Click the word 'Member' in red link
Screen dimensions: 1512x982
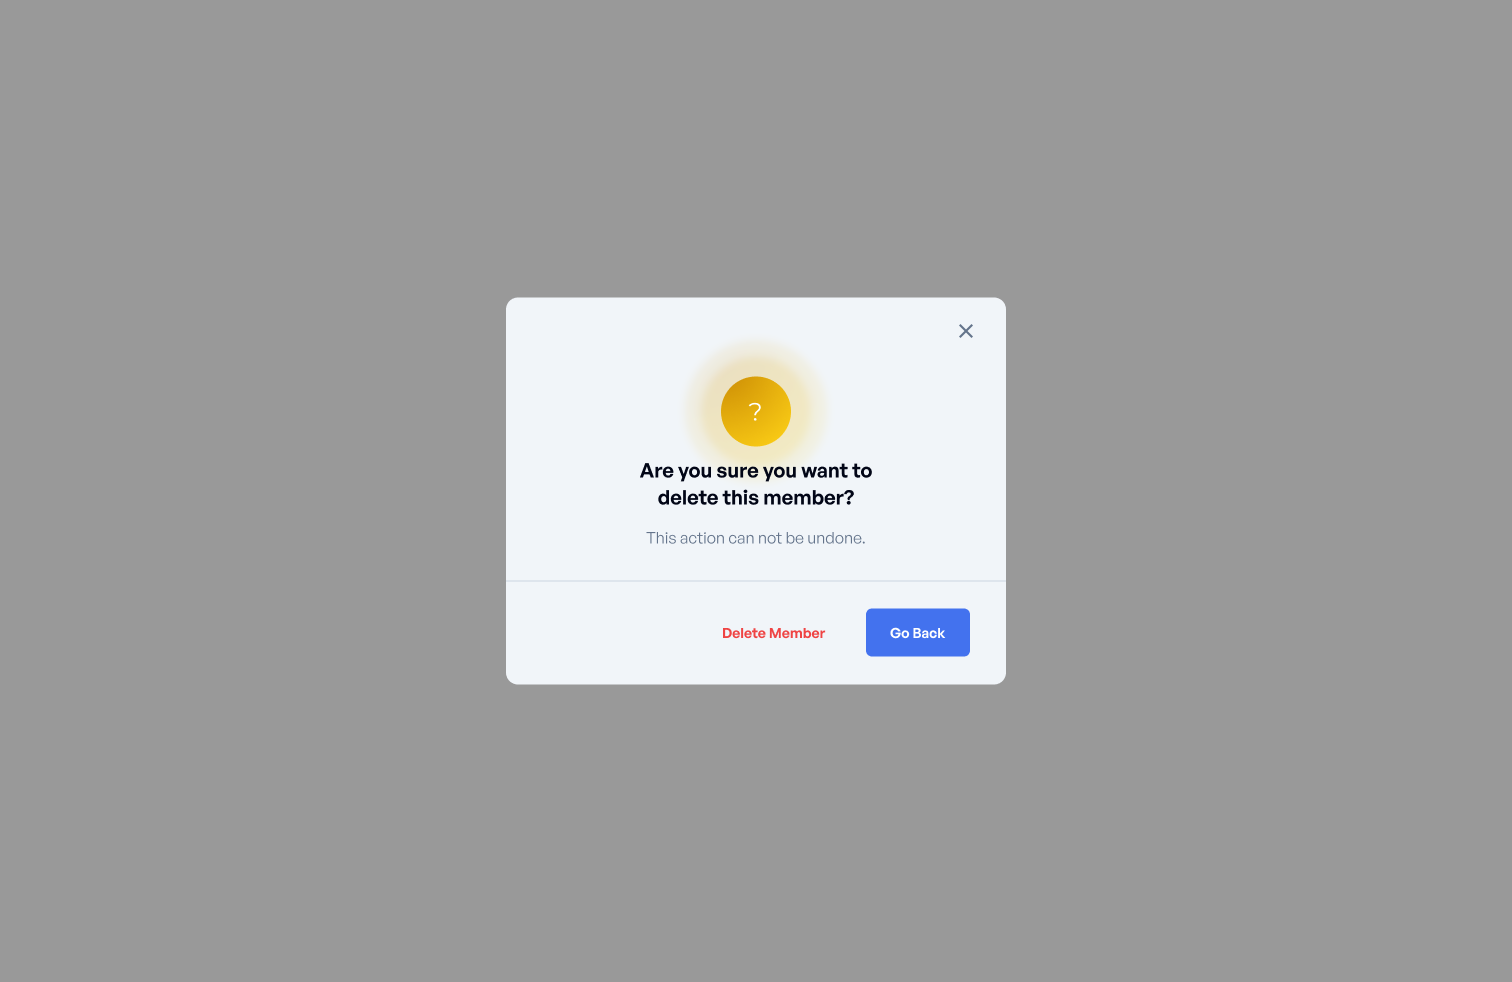[x=797, y=633]
